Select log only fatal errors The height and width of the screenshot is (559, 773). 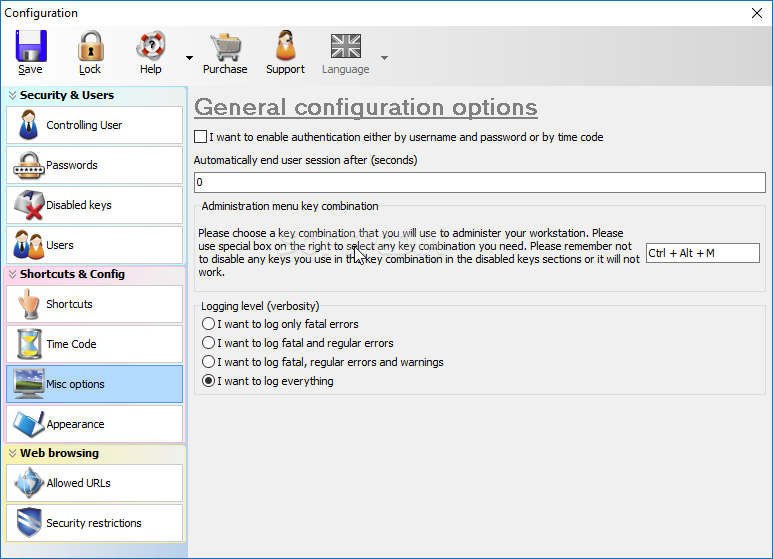coord(208,324)
